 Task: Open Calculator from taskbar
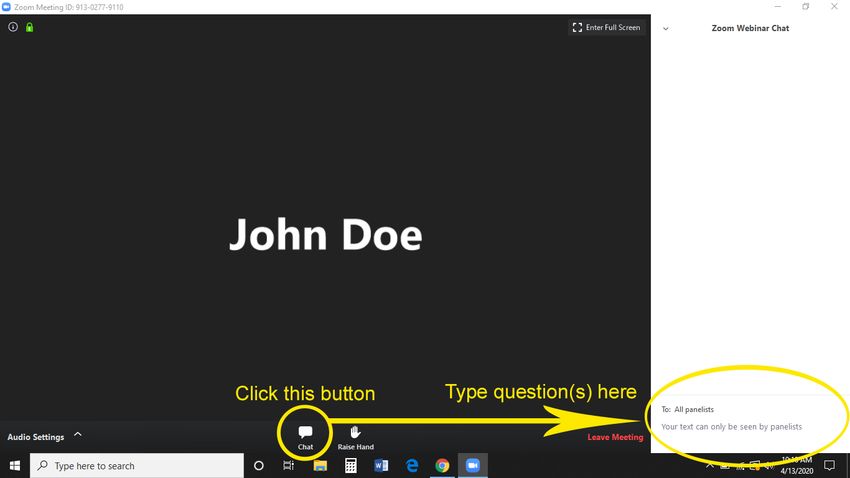[351, 466]
